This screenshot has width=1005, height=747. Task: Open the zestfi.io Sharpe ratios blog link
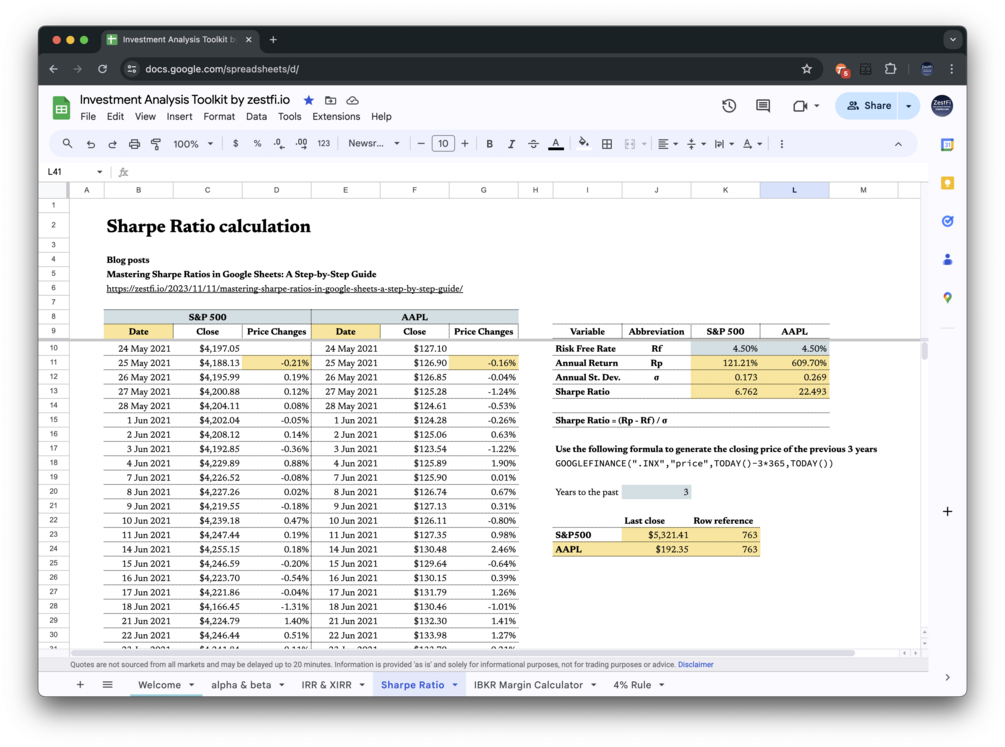tap(285, 289)
